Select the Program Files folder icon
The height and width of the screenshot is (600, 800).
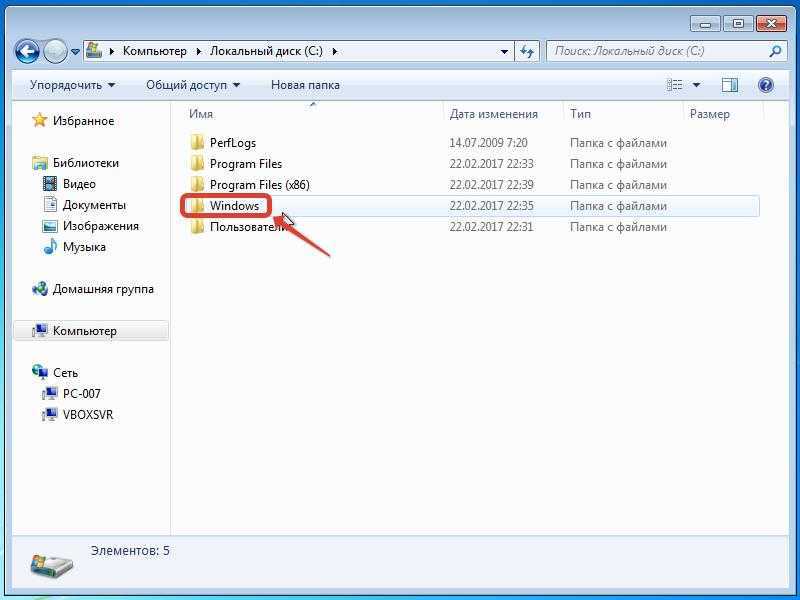(x=197, y=164)
